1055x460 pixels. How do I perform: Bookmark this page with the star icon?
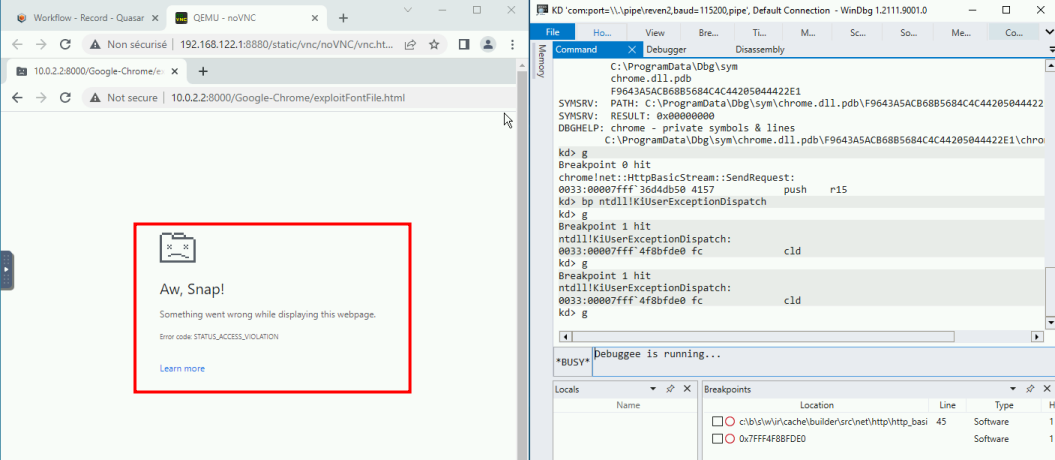click(434, 44)
